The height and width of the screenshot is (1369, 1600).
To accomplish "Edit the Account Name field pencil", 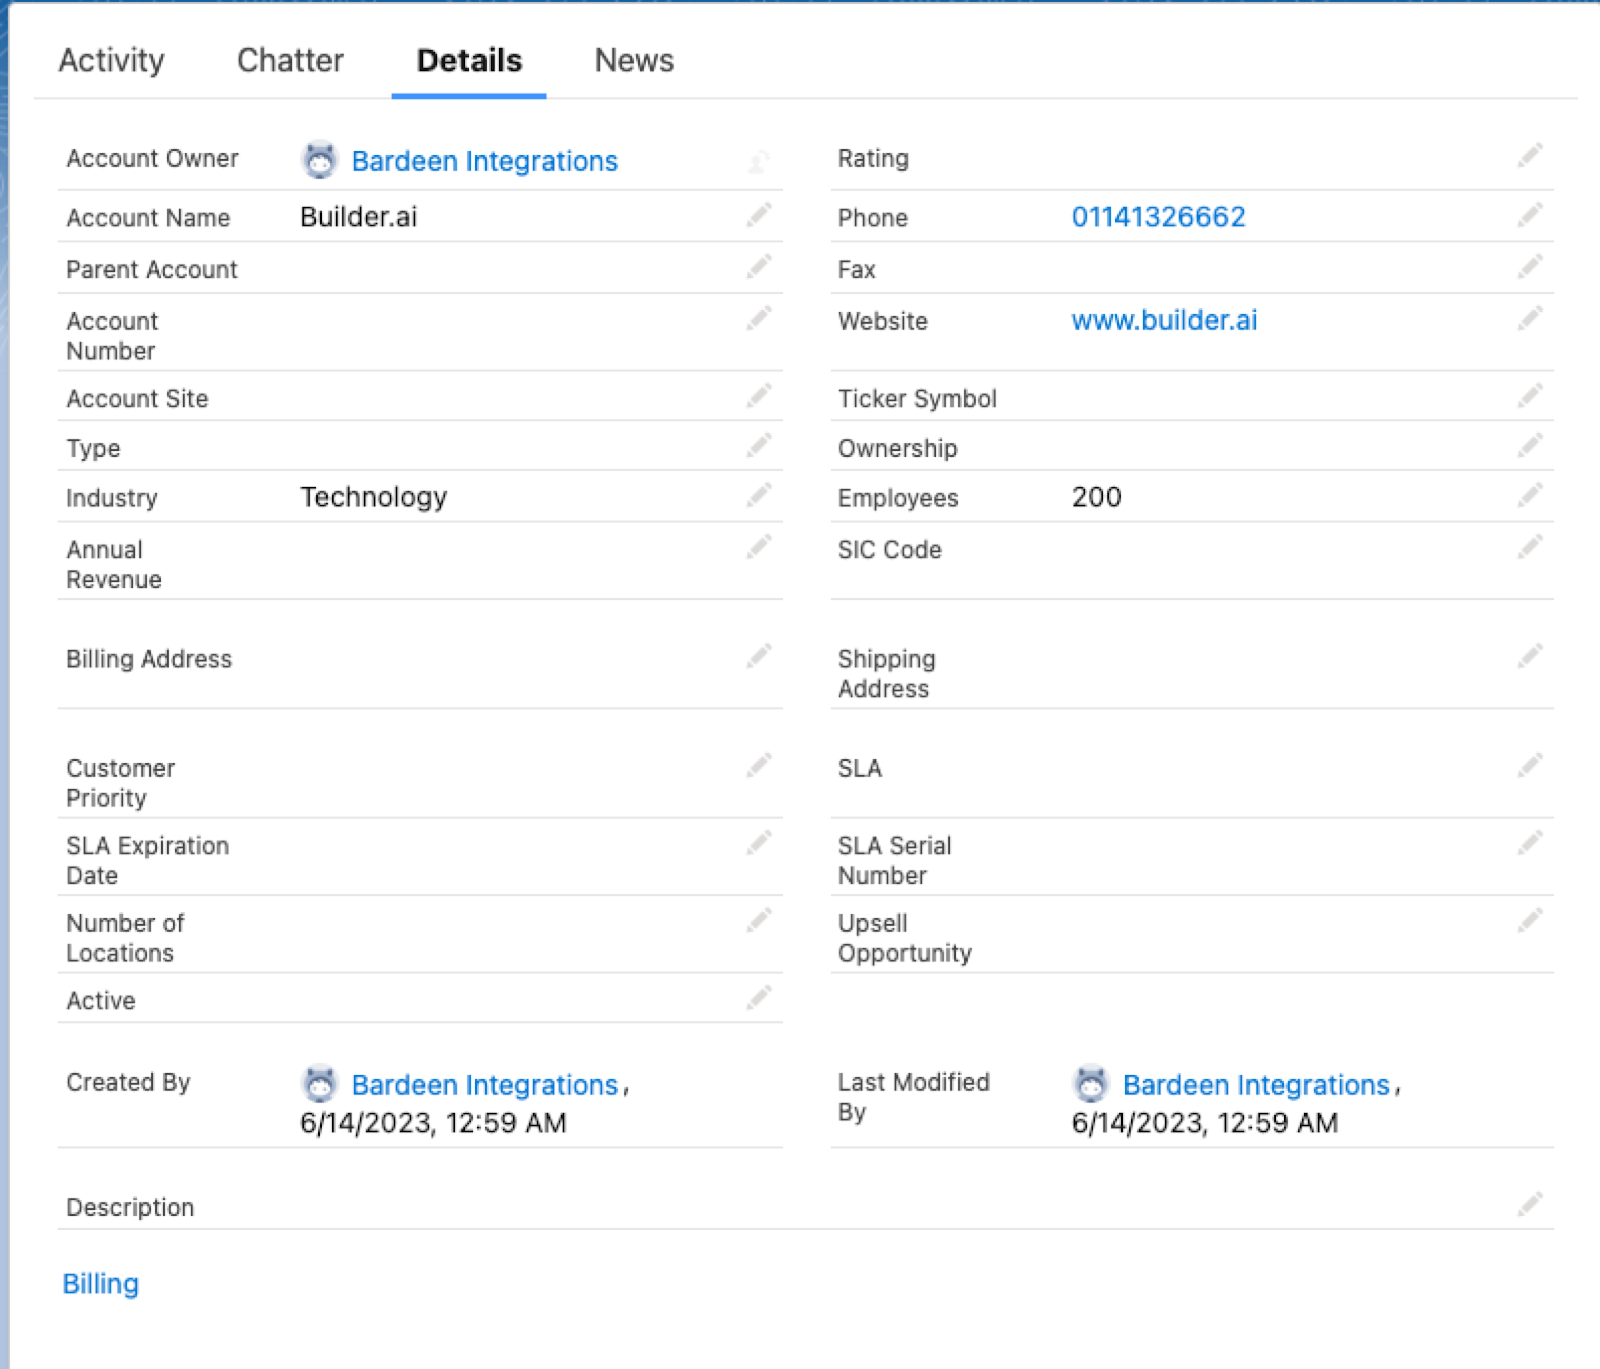I will coord(759,214).
